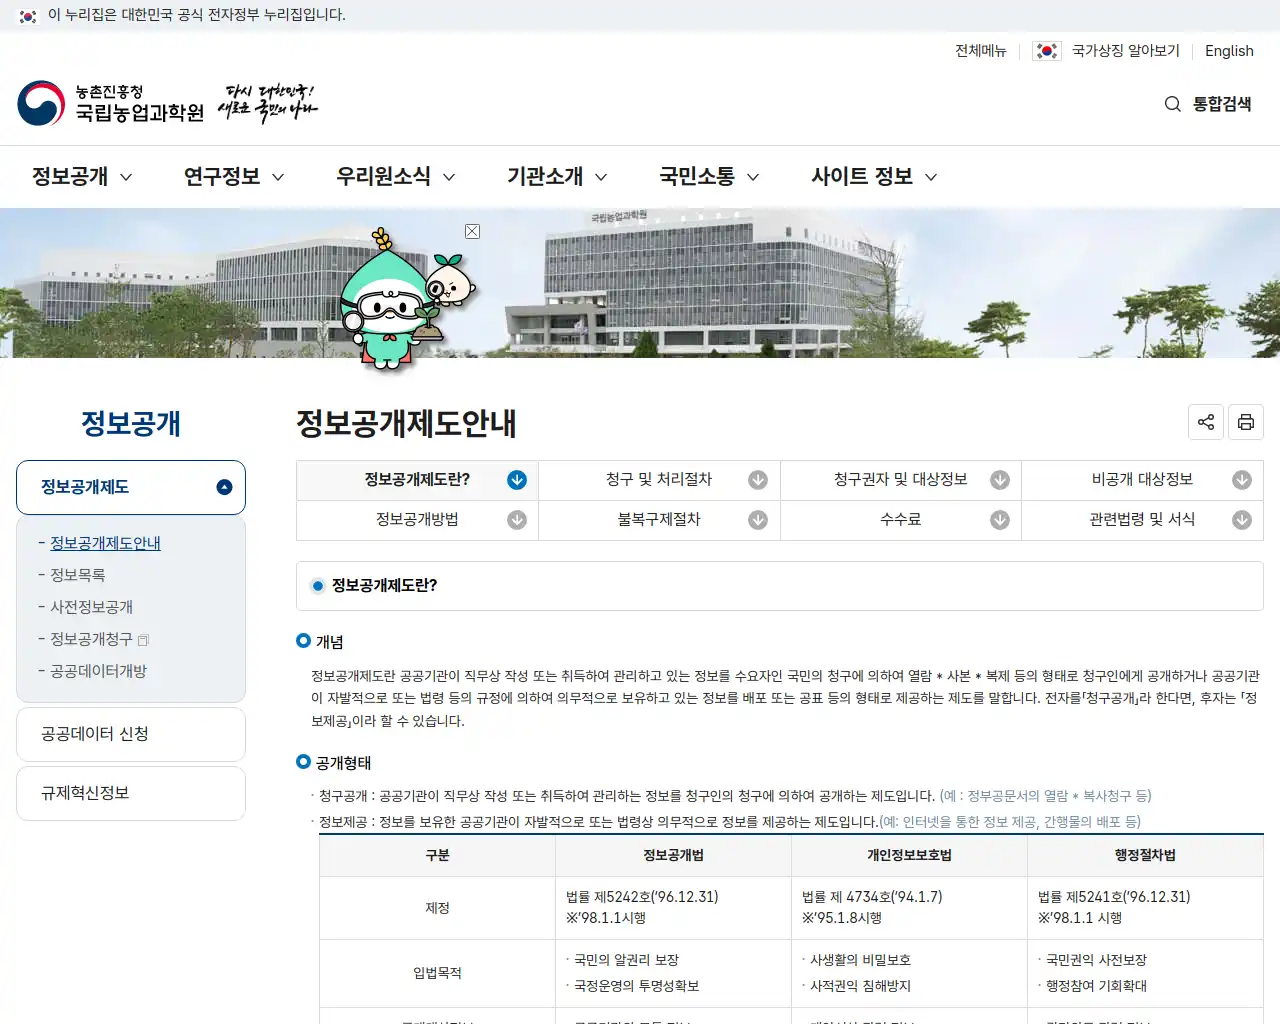The width and height of the screenshot is (1280, 1024).
Task: Click the share icon button
Action: (x=1206, y=422)
